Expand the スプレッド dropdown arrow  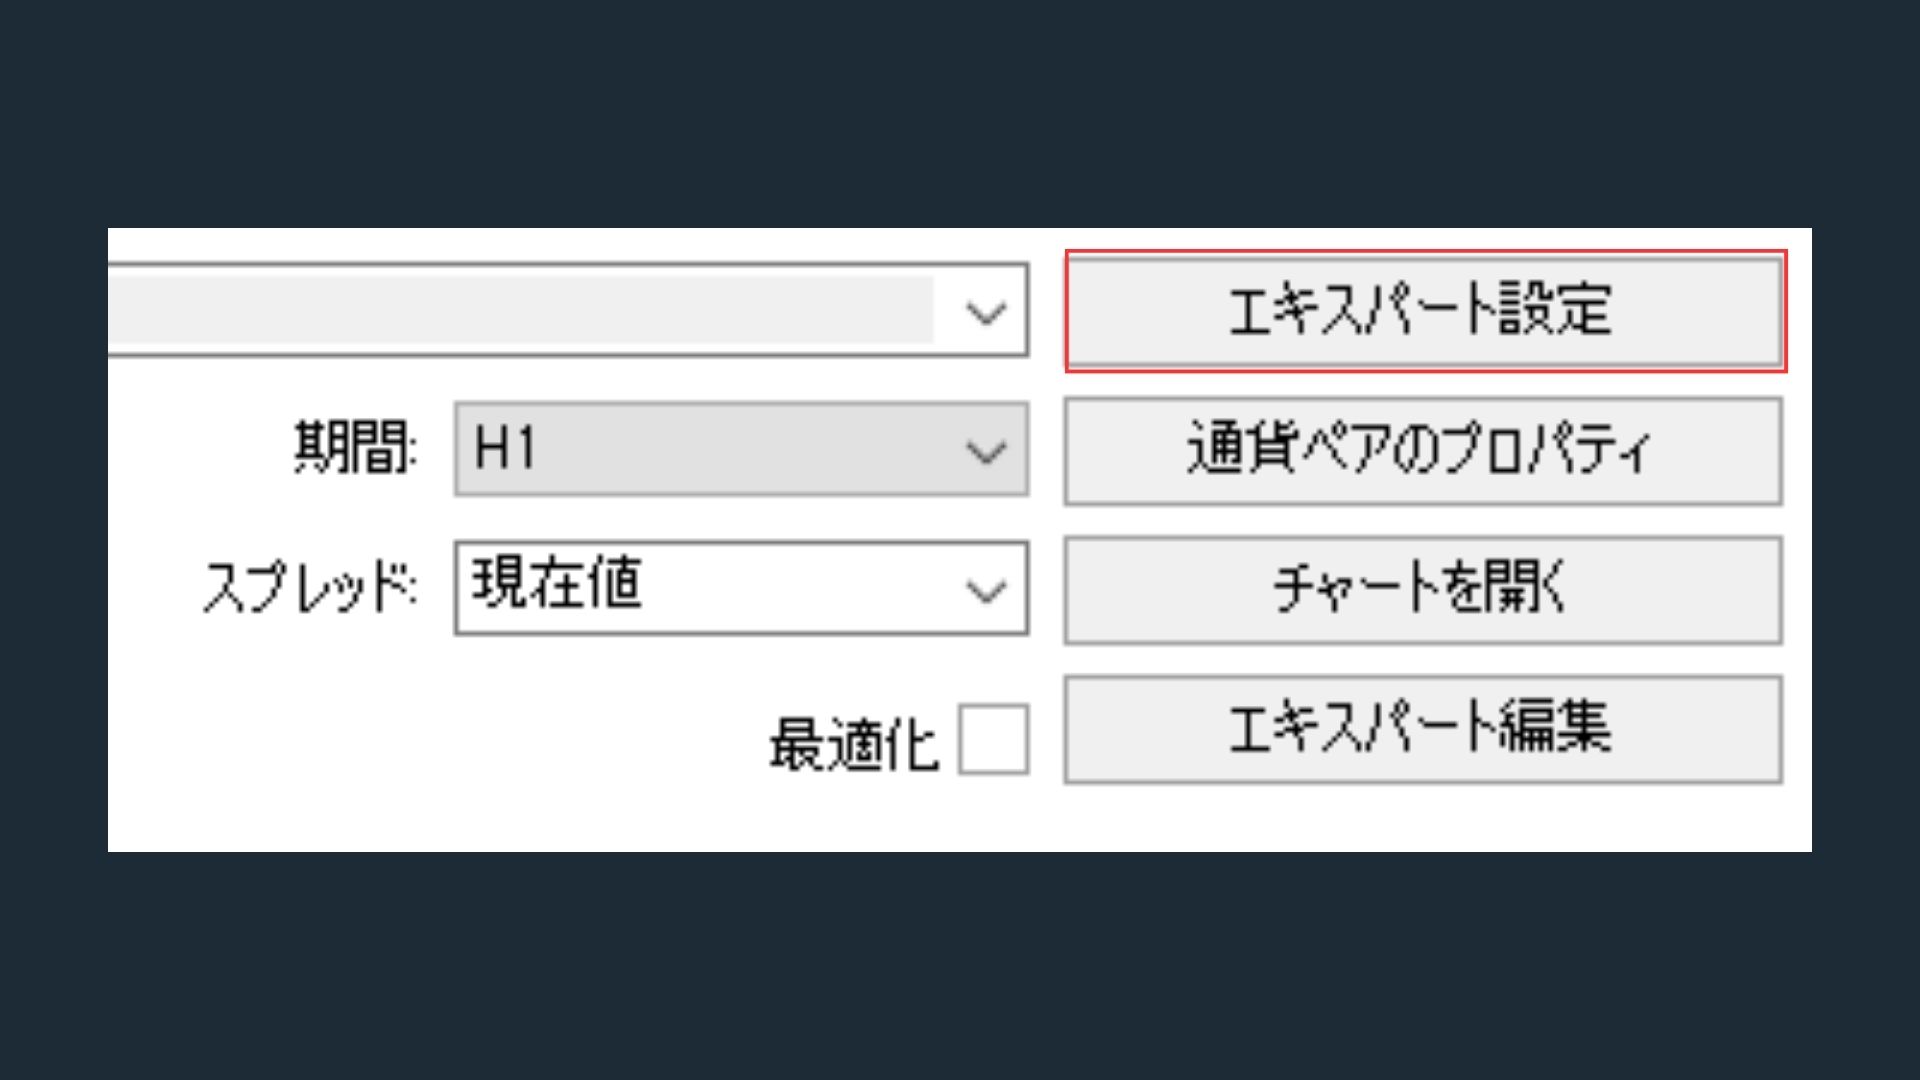click(x=986, y=590)
